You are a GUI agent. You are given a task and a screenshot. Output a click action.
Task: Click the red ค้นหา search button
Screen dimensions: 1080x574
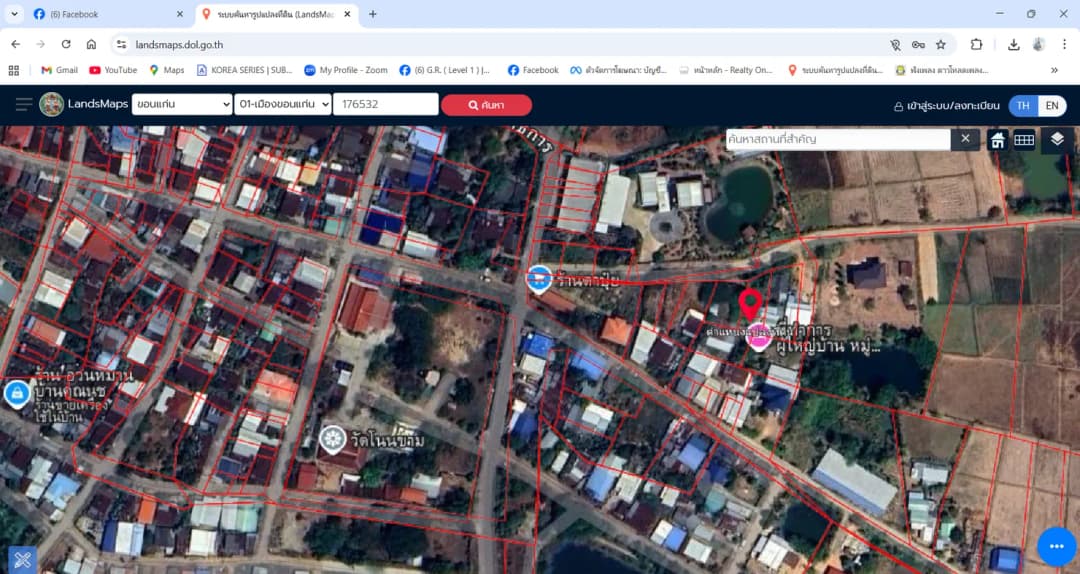tap(486, 105)
